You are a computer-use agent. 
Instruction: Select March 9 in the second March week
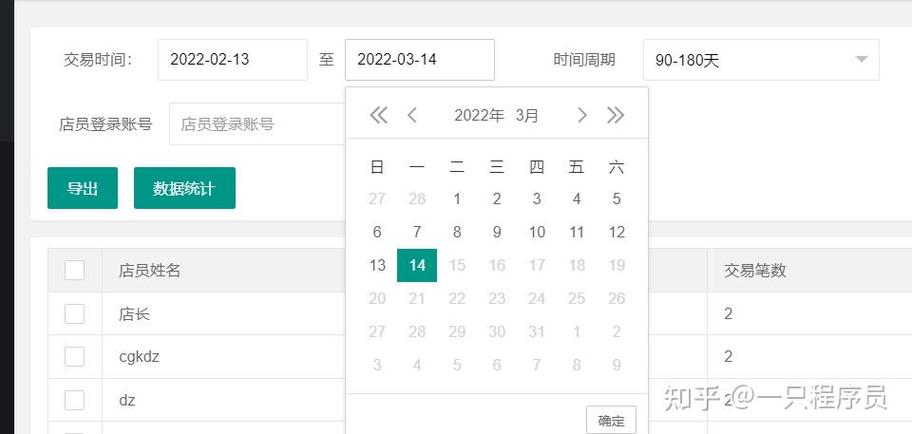coord(497,232)
